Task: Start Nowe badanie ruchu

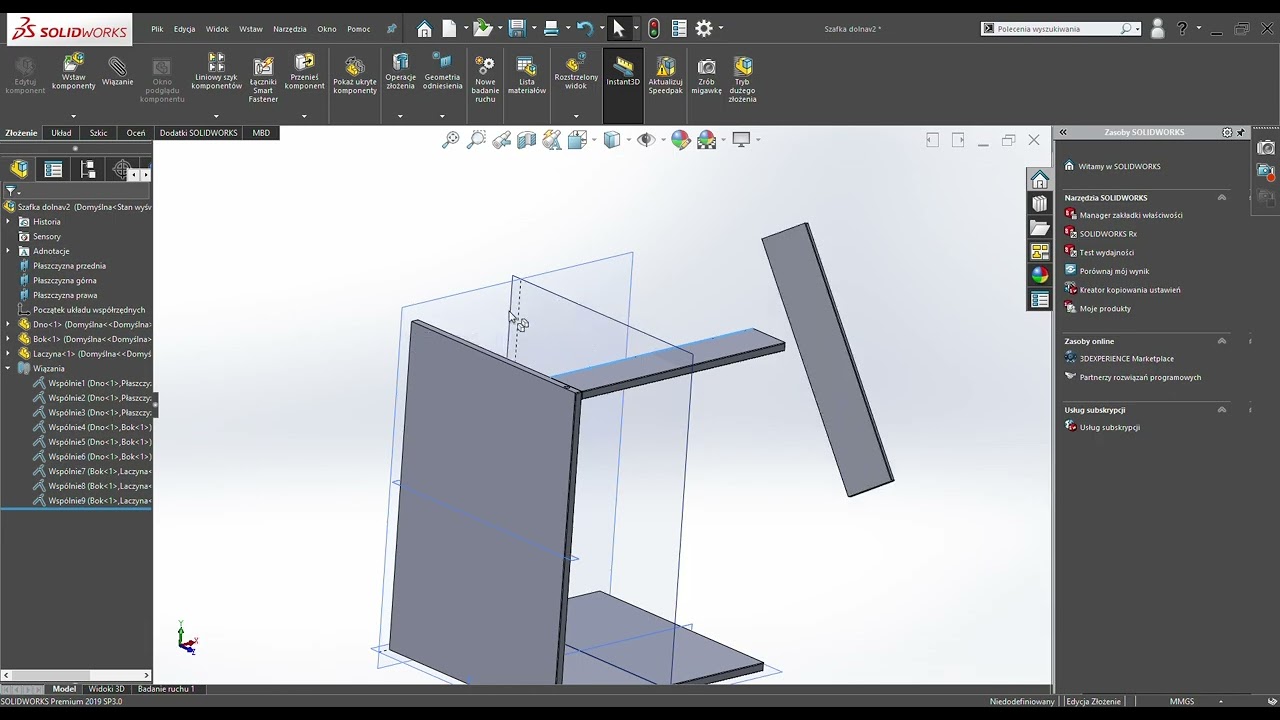Action: tap(485, 79)
